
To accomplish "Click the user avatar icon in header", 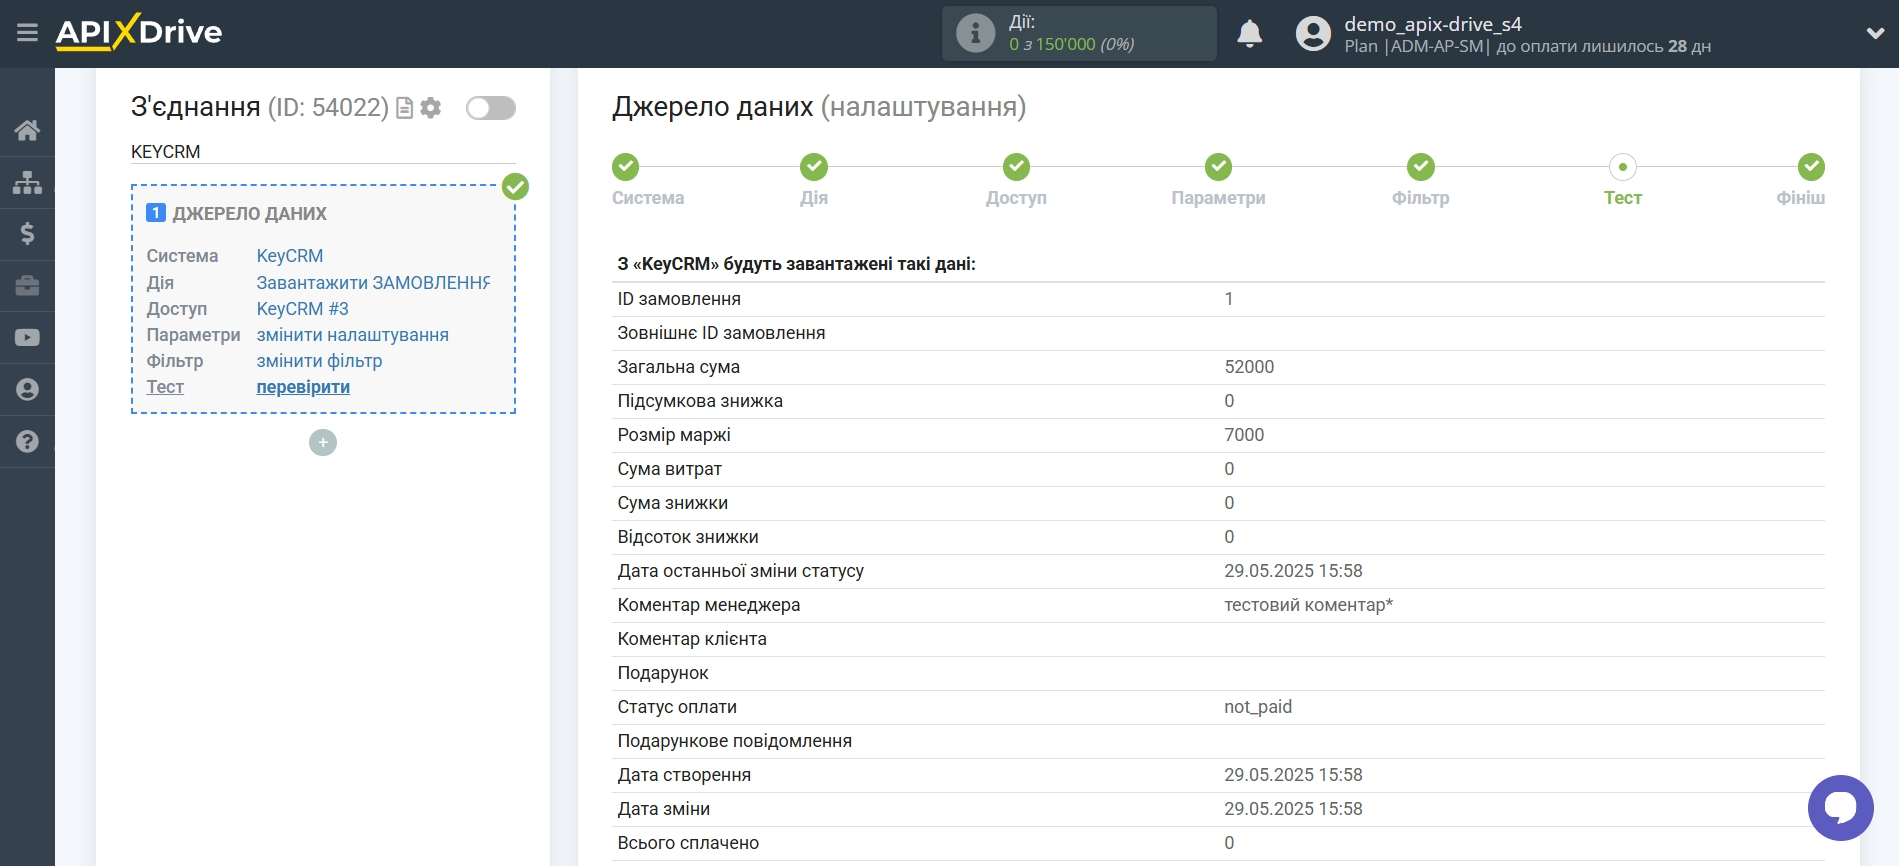I will pos(1313,34).
